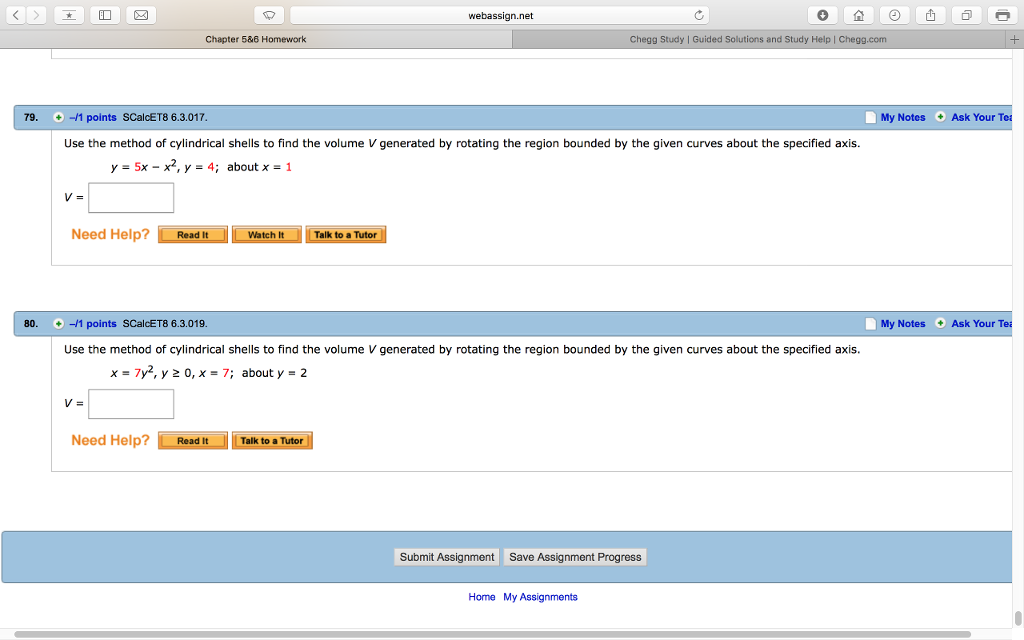Click the My Notes document icon for question 79
1024x640 pixels.
click(x=870, y=117)
